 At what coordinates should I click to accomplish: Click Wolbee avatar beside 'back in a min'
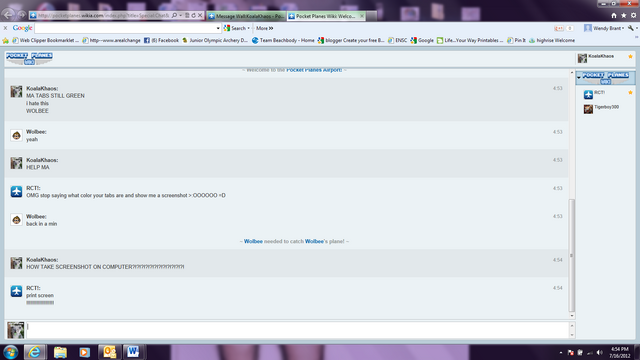point(16,220)
